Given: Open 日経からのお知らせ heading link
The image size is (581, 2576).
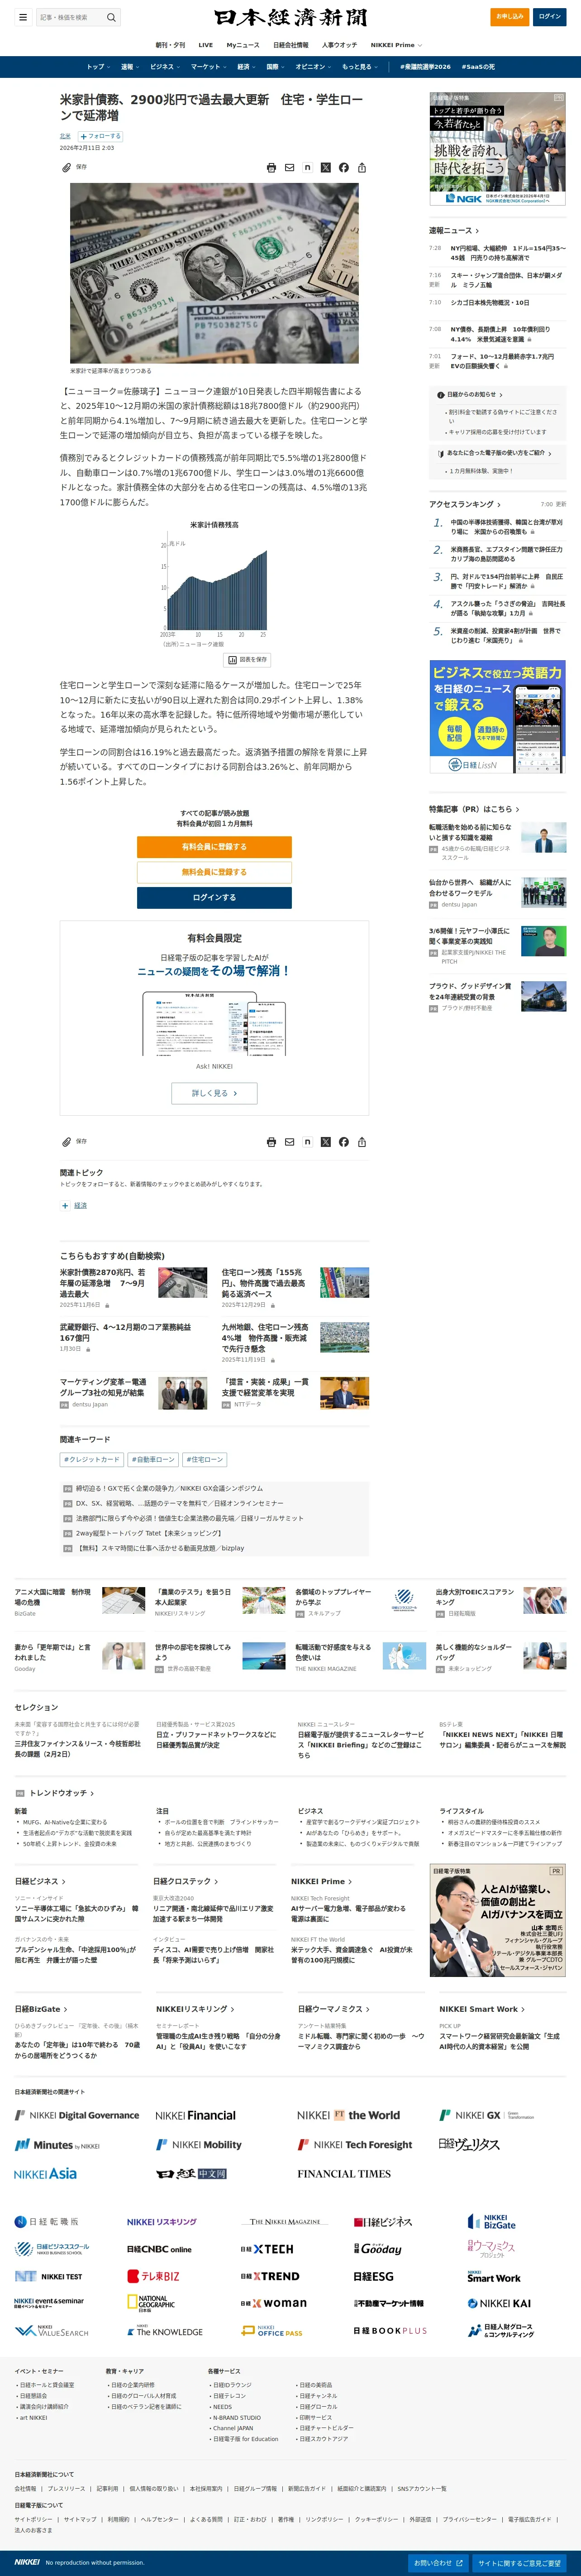Looking at the screenshot, I should (x=471, y=395).
